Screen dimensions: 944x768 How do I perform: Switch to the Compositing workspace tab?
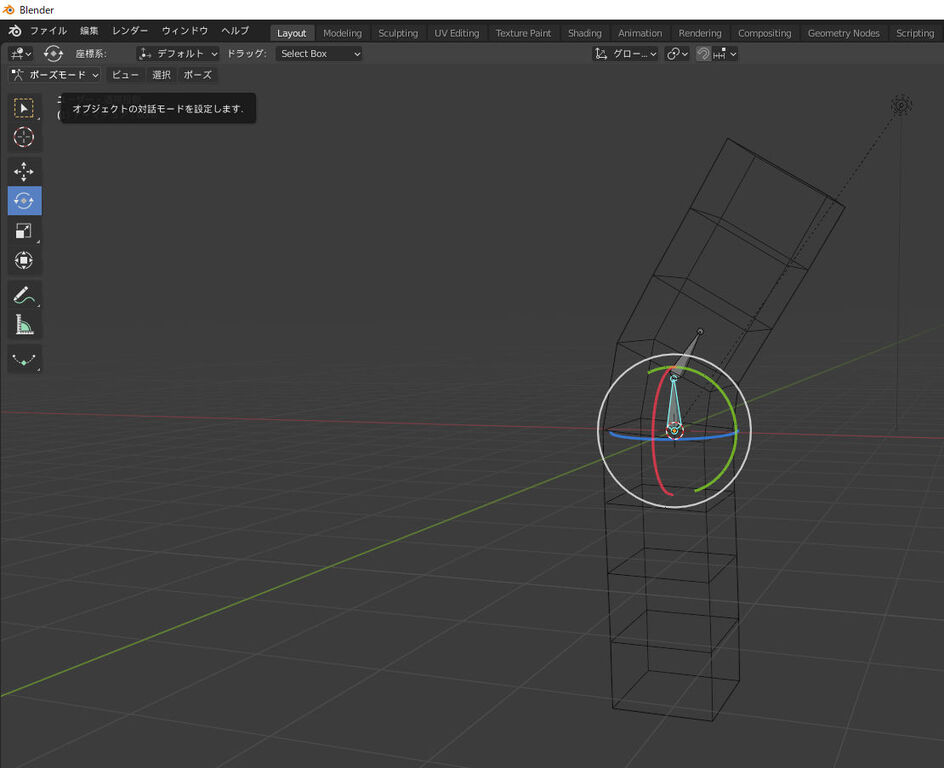pyautogui.click(x=765, y=33)
